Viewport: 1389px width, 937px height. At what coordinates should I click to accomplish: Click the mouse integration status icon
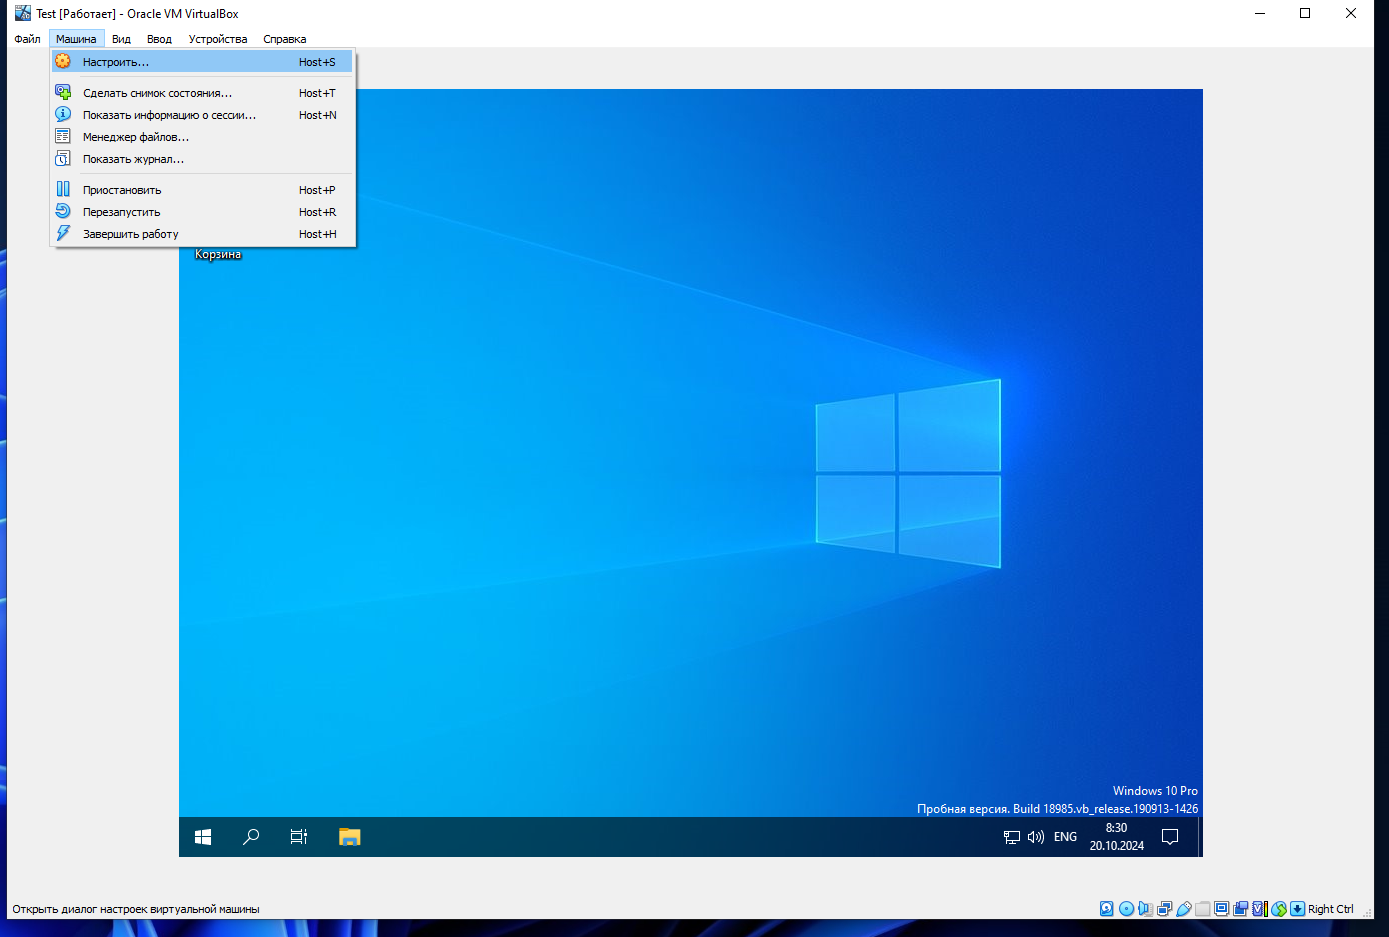(x=1279, y=909)
